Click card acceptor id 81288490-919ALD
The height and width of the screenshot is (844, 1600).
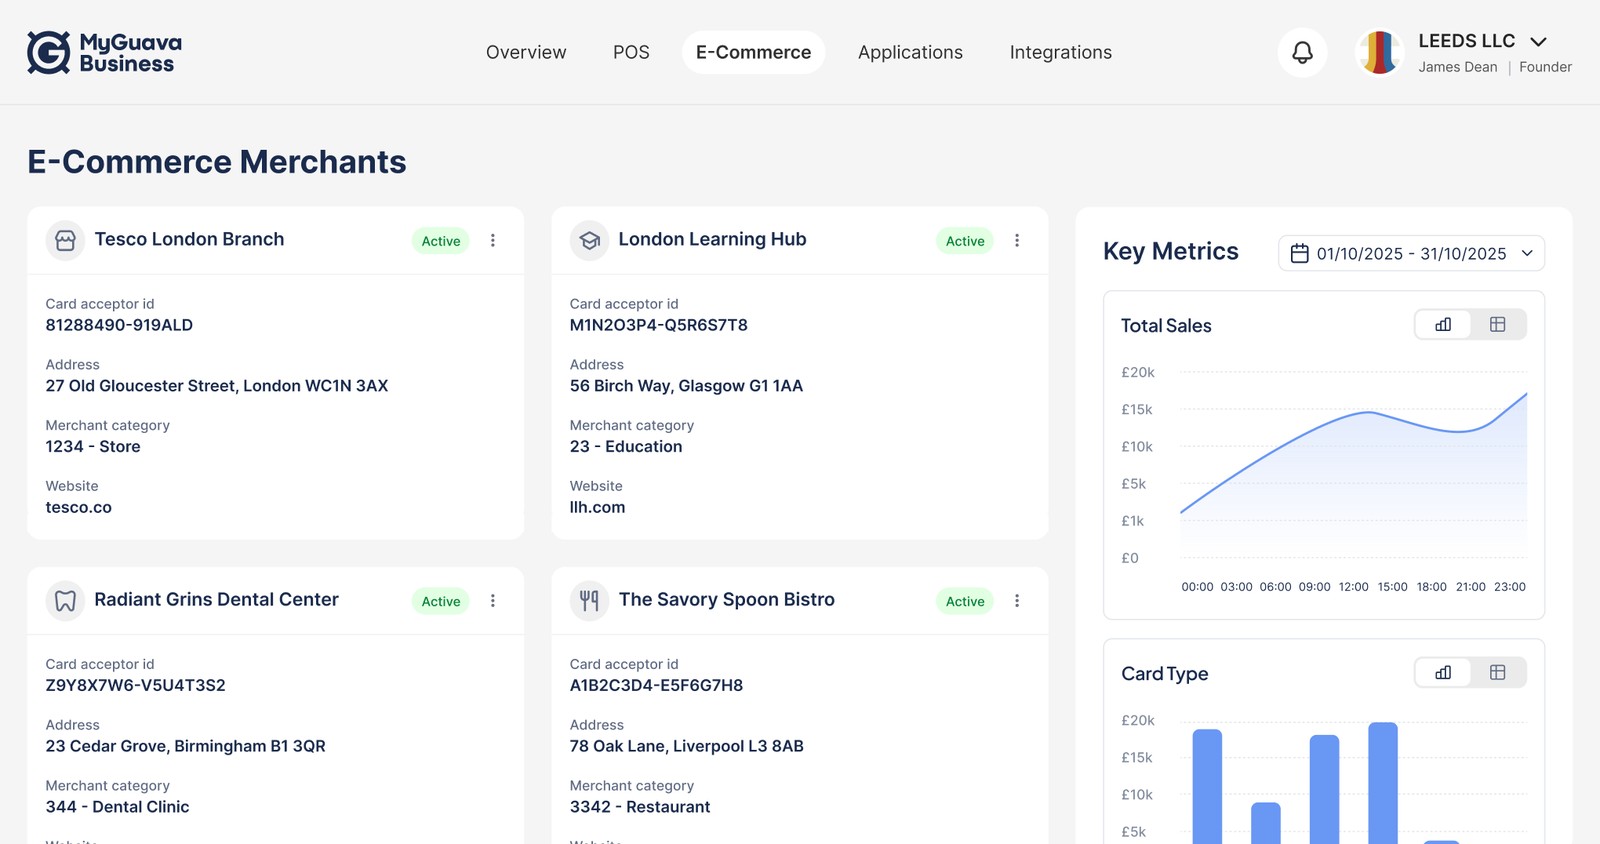click(x=119, y=325)
